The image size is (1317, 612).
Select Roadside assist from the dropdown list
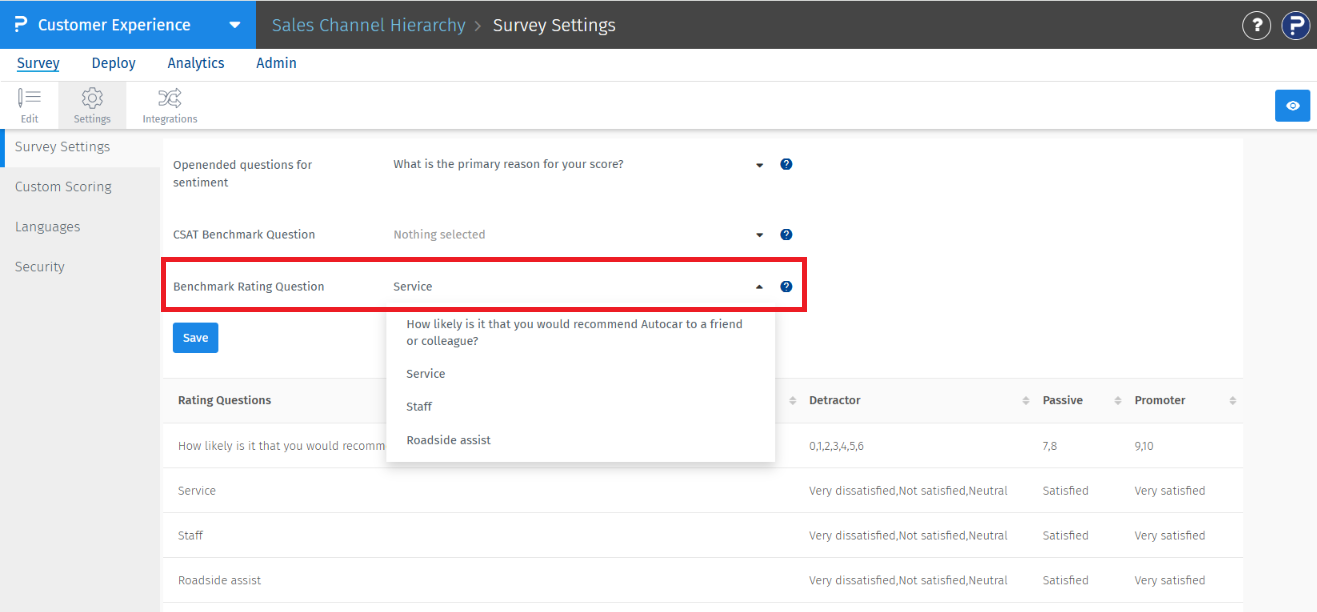click(x=448, y=439)
